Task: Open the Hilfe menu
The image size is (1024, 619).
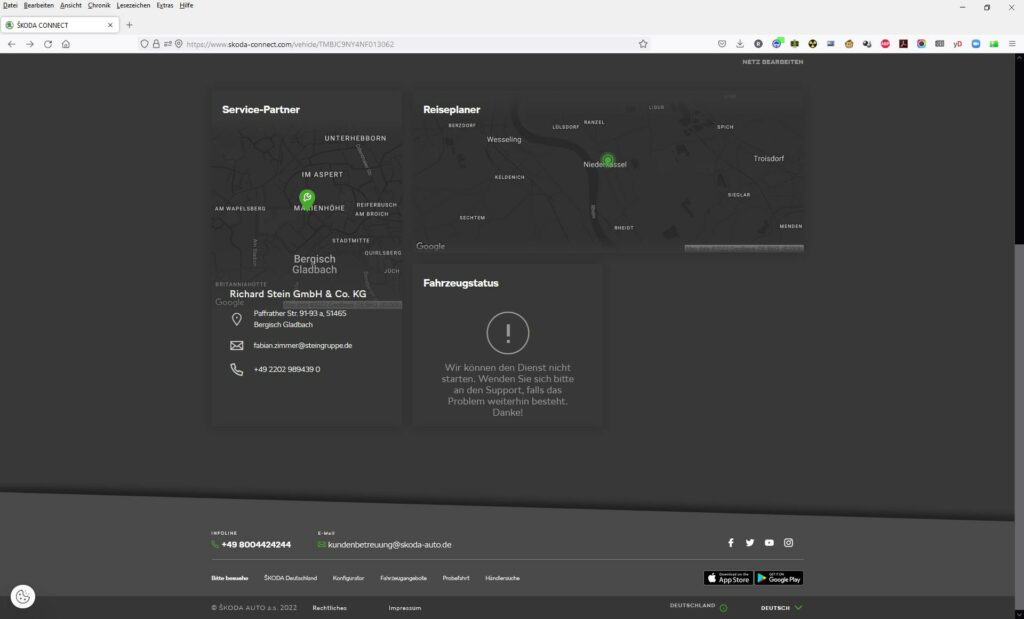Action: [x=186, y=5]
